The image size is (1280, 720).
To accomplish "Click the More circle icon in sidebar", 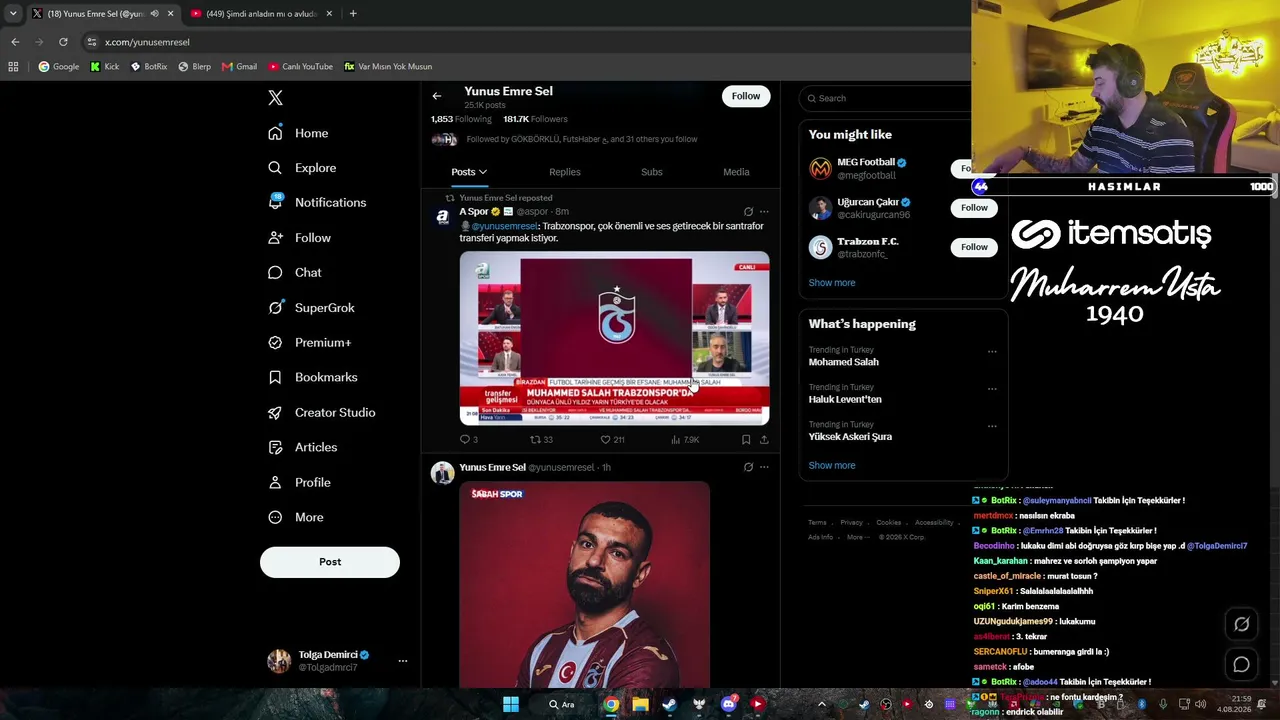I will [x=275, y=517].
